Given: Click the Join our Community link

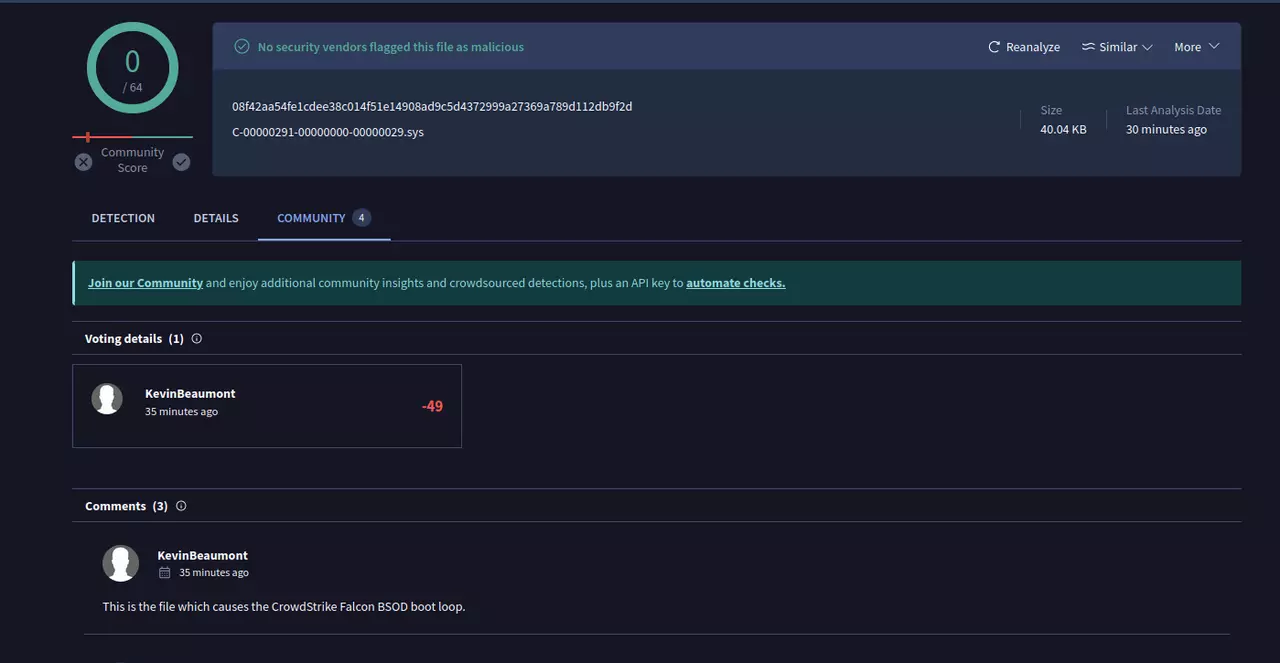Looking at the screenshot, I should 145,283.
